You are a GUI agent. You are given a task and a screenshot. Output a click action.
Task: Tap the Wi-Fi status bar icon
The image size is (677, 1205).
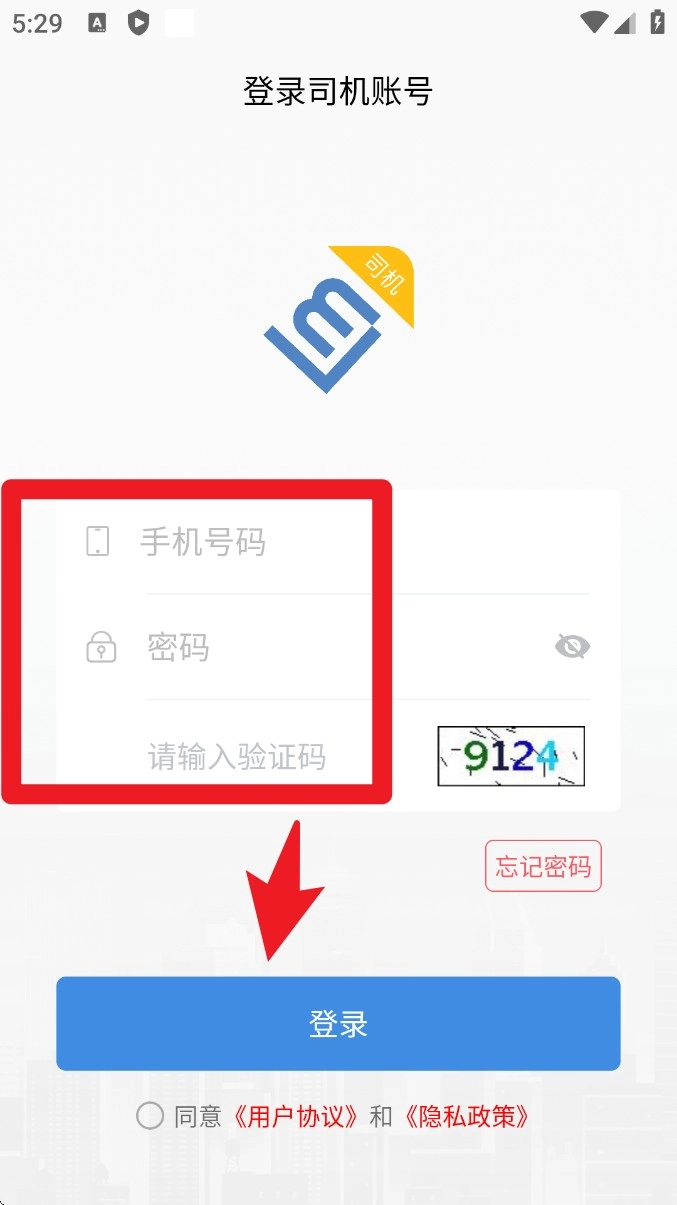(594, 23)
